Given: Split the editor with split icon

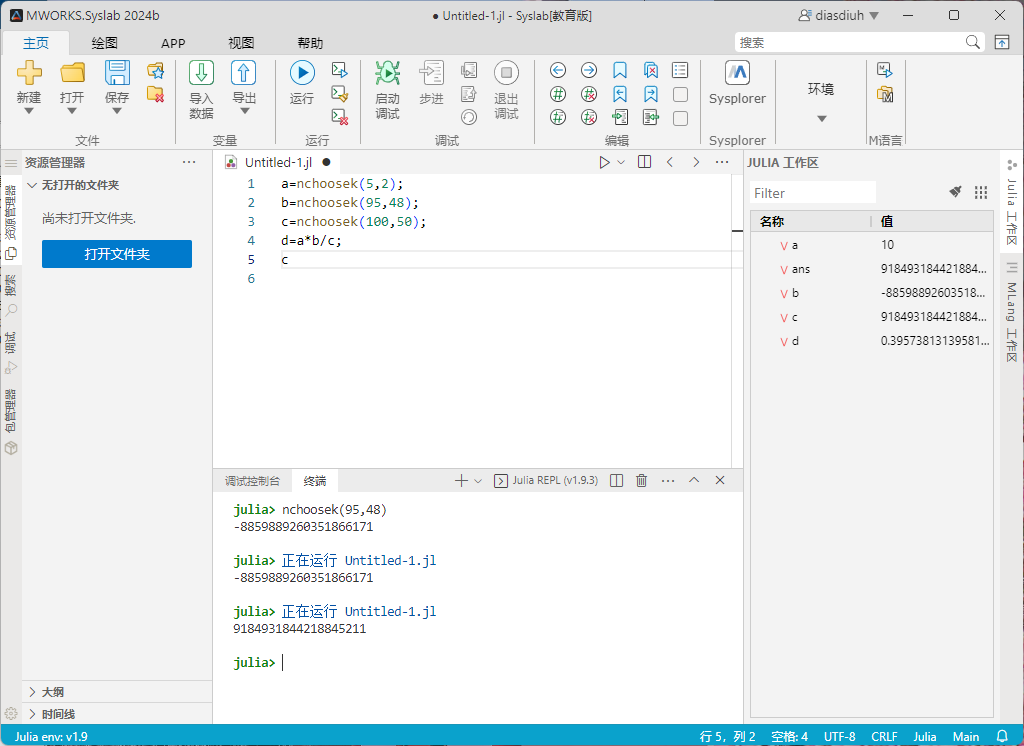Looking at the screenshot, I should point(644,162).
